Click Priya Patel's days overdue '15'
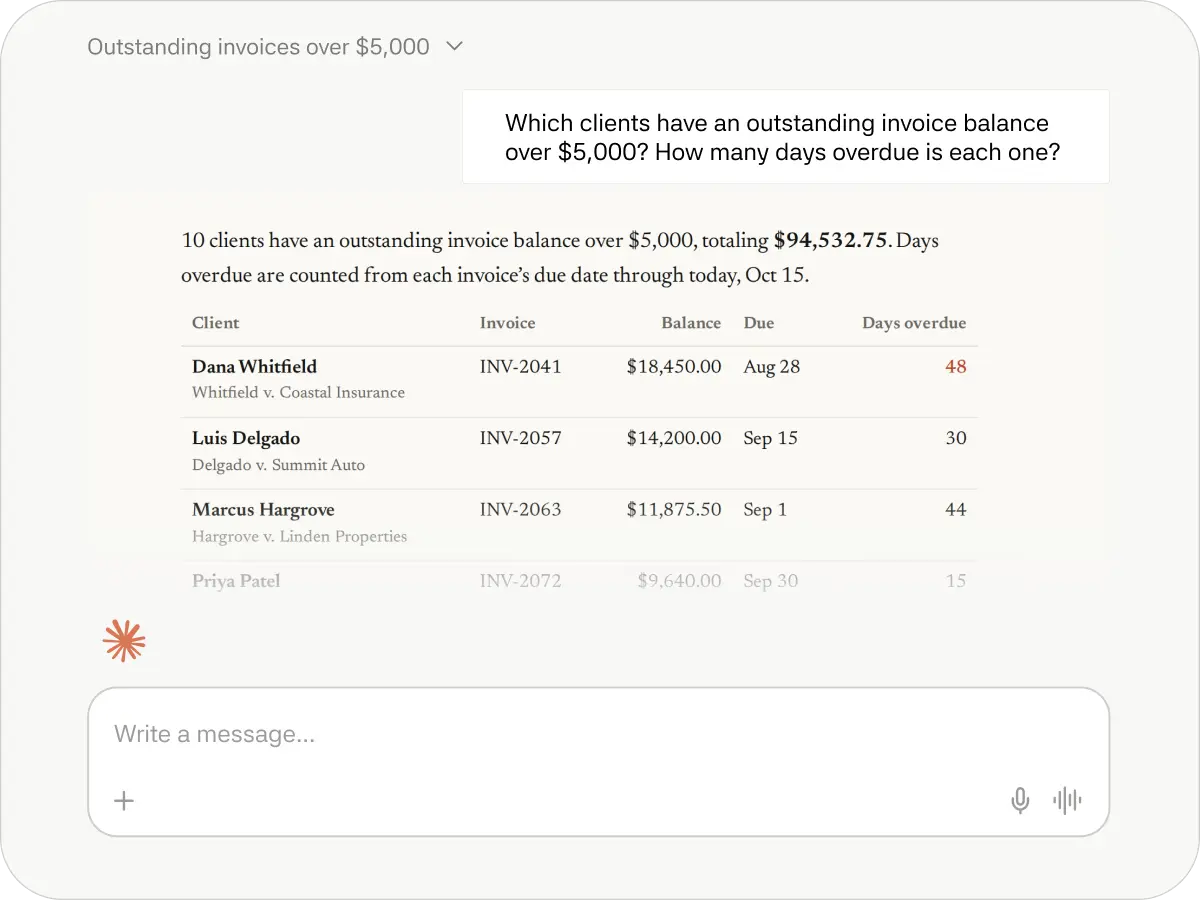 tap(956, 581)
